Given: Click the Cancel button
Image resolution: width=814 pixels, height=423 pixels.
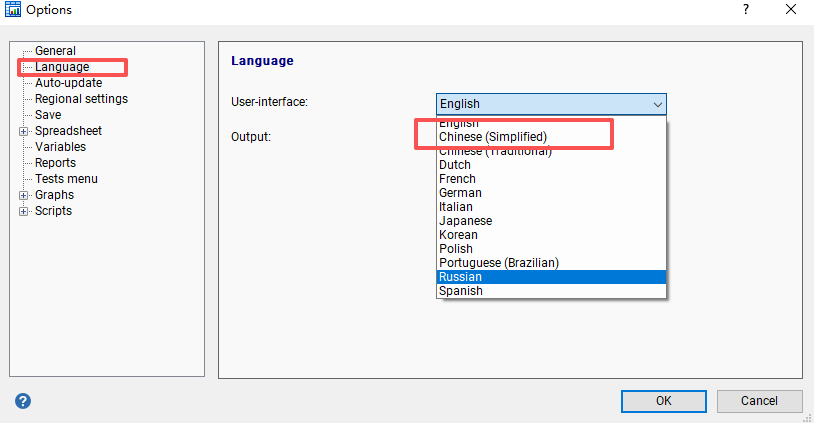Looking at the screenshot, I should (759, 401).
